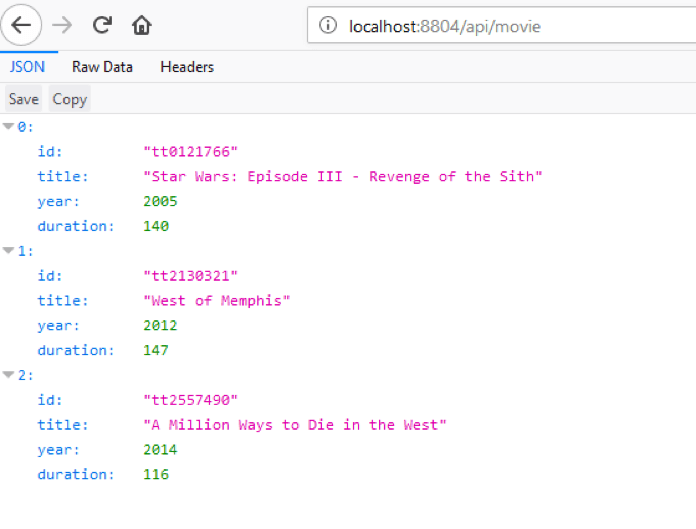
Task: Select the year value 2014
Action: click(x=160, y=450)
